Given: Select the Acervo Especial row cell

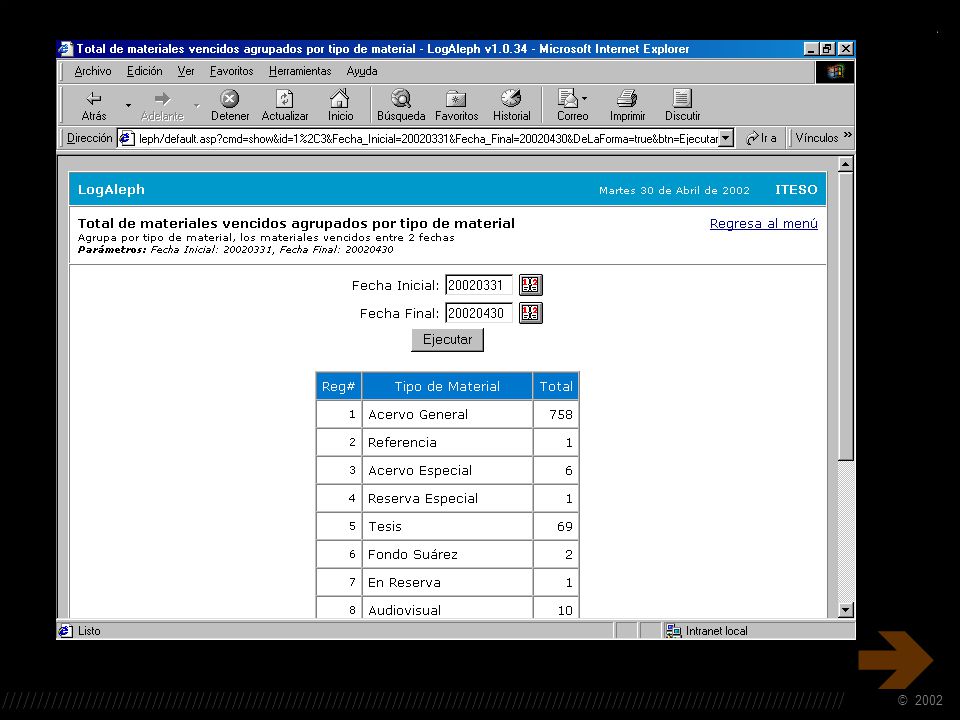Looking at the screenshot, I should click(447, 471).
